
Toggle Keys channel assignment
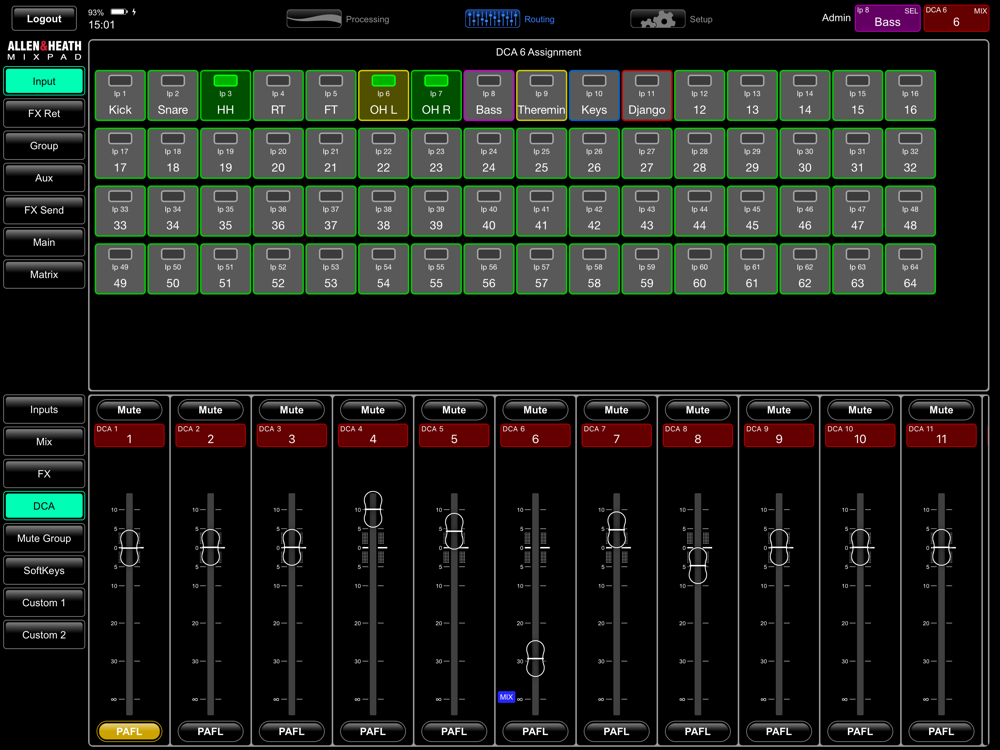(x=594, y=96)
